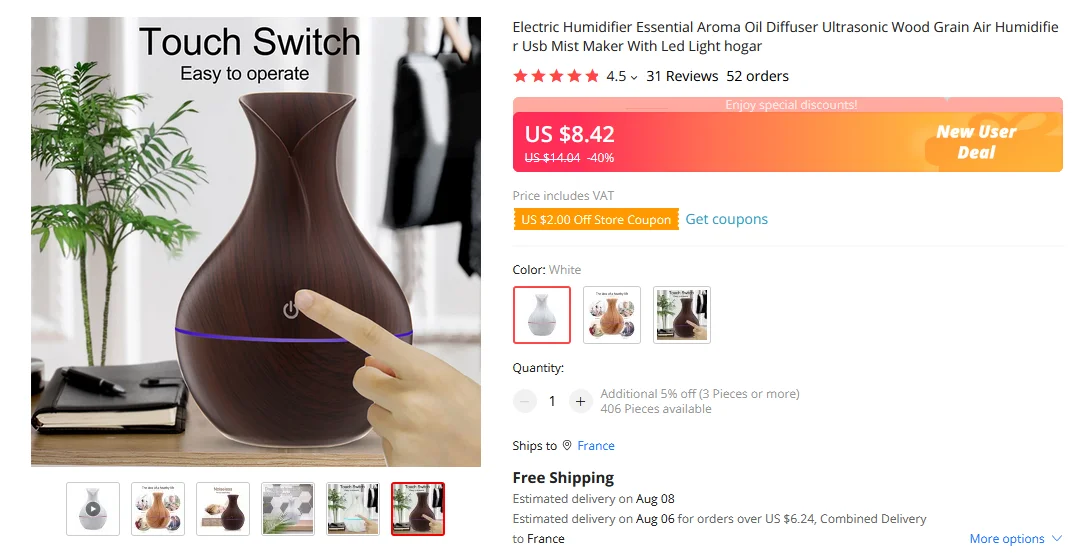Click the US $2.00 Off Store Coupon tag
This screenshot has width=1075, height=558.
point(596,219)
